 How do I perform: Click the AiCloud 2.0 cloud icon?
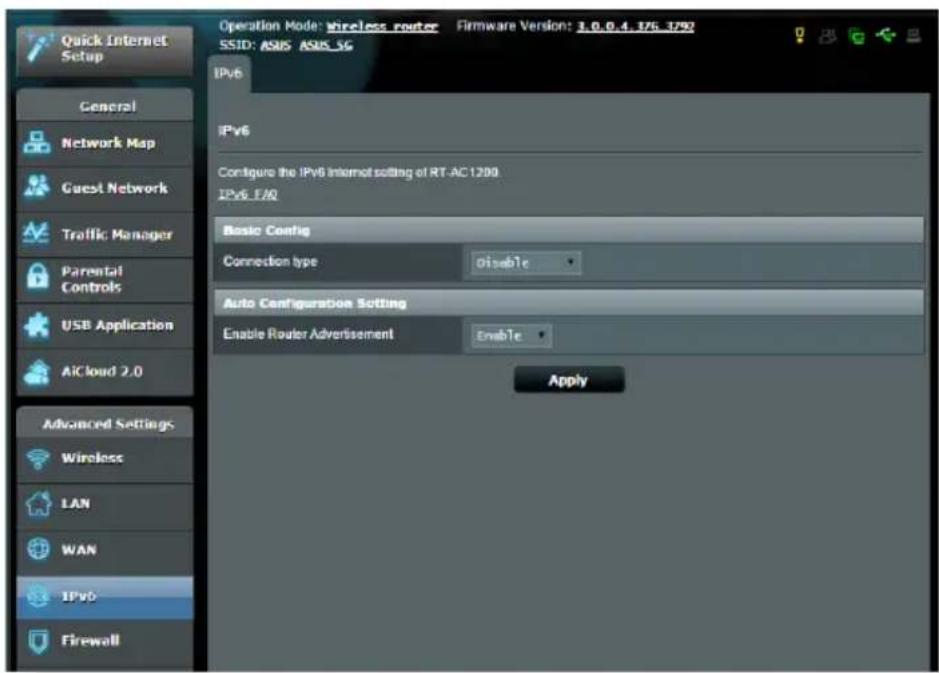(x=37, y=371)
